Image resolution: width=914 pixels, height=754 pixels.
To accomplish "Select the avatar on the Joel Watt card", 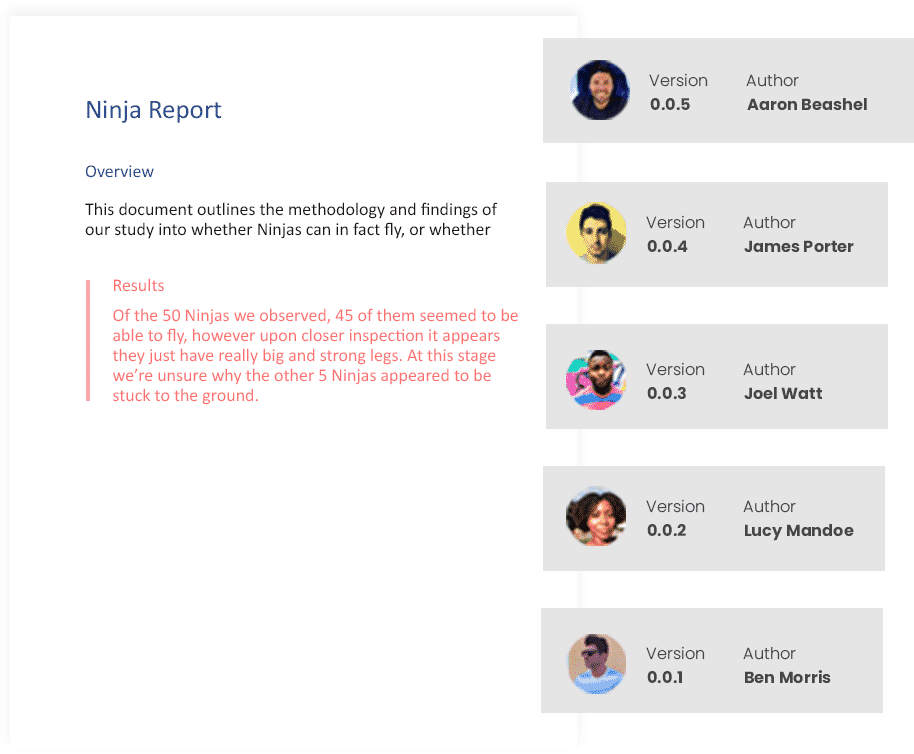I will 596,380.
